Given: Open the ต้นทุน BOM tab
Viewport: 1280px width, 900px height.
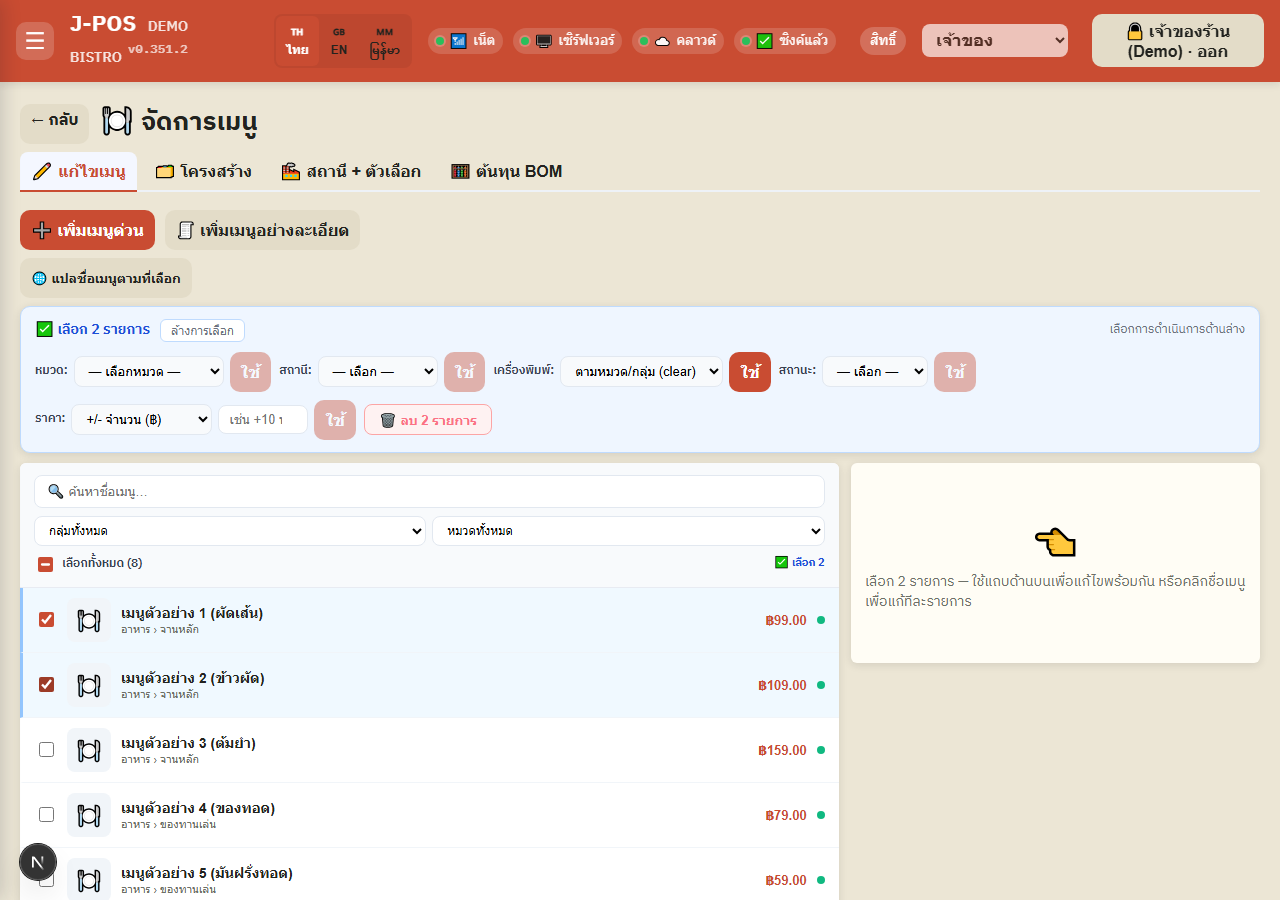Looking at the screenshot, I should click(x=507, y=171).
